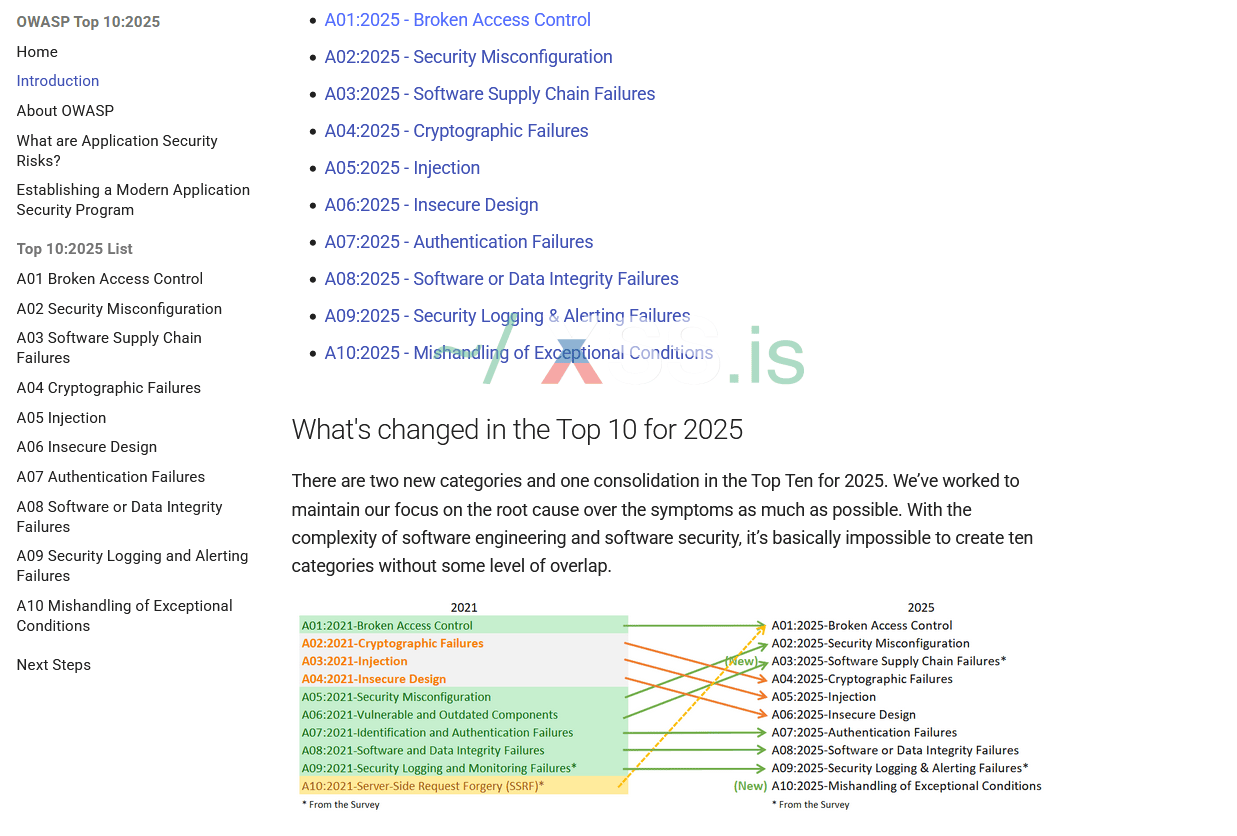The width and height of the screenshot is (1237, 836).
Task: Click A04:2025-Cryptographic Failures in the diagram
Action: [862, 679]
